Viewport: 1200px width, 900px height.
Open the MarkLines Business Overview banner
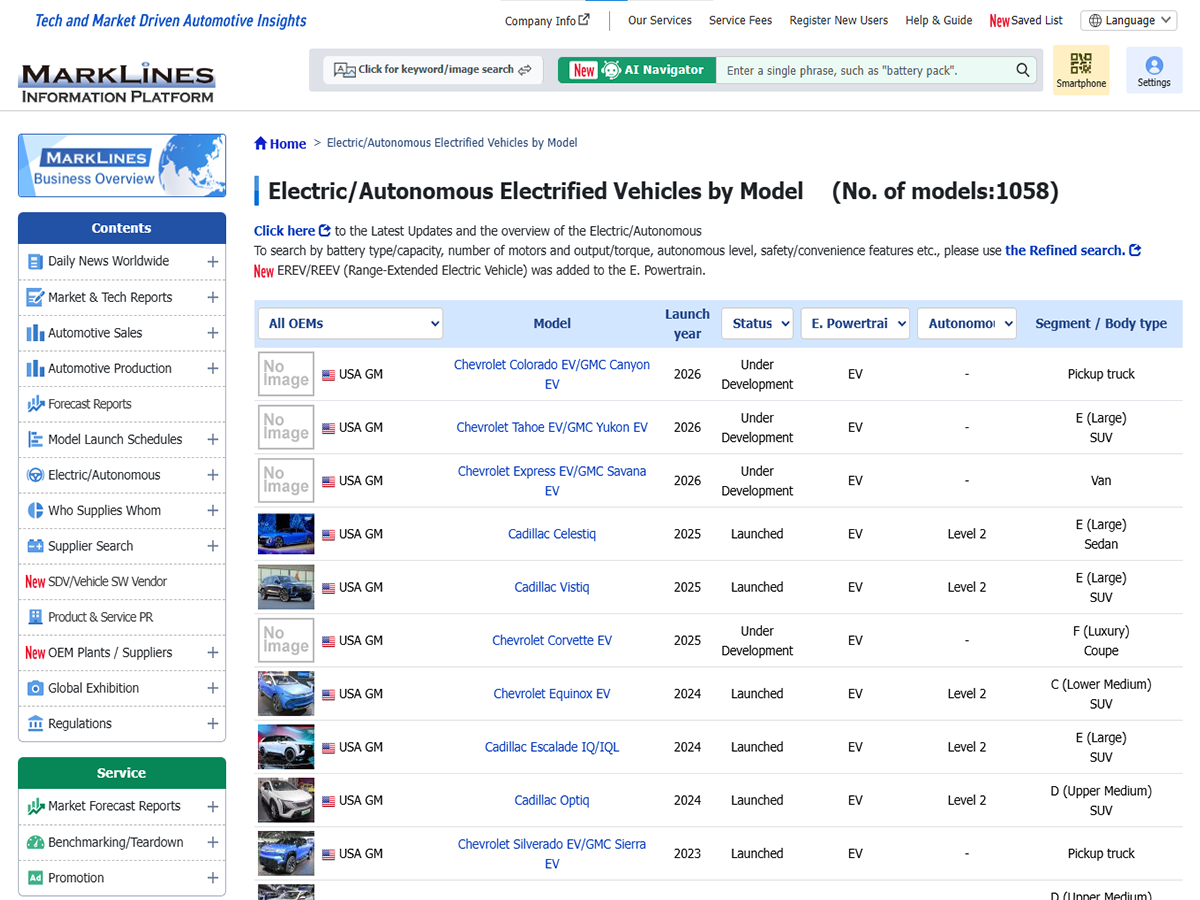click(x=122, y=166)
